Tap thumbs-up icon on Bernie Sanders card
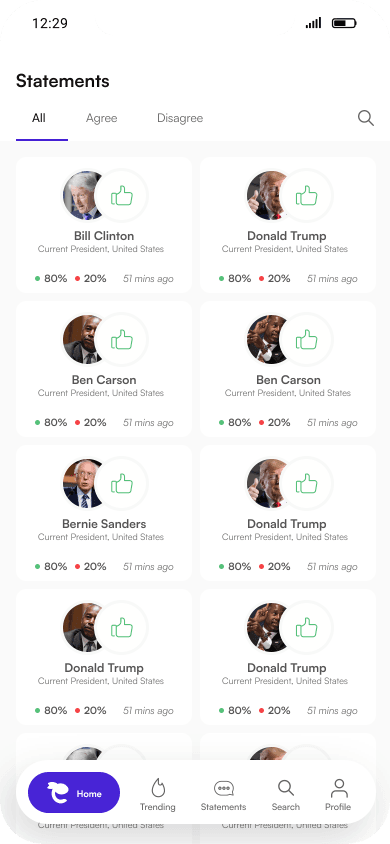The image size is (390, 844). pyautogui.click(x=122, y=484)
